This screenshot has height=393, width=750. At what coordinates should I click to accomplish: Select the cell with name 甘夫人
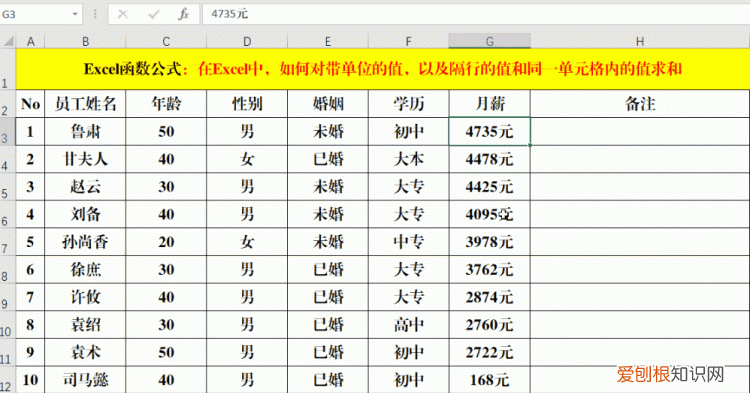[x=86, y=159]
